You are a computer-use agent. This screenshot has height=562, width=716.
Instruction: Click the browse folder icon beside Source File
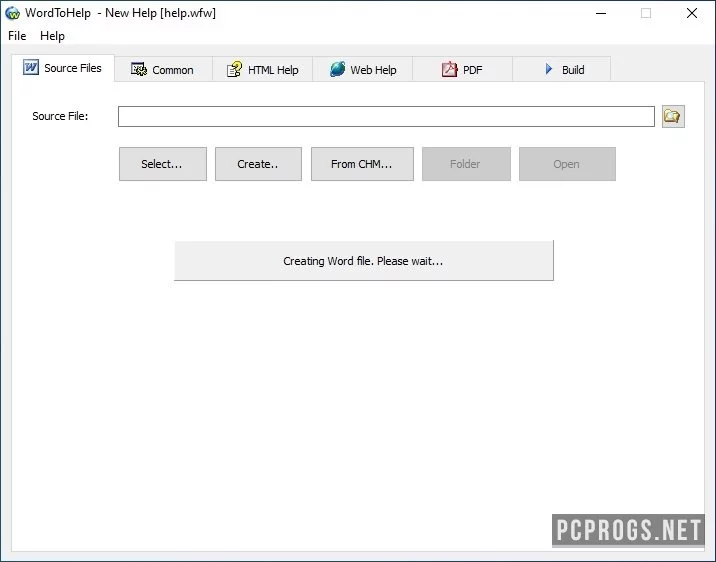[673, 116]
